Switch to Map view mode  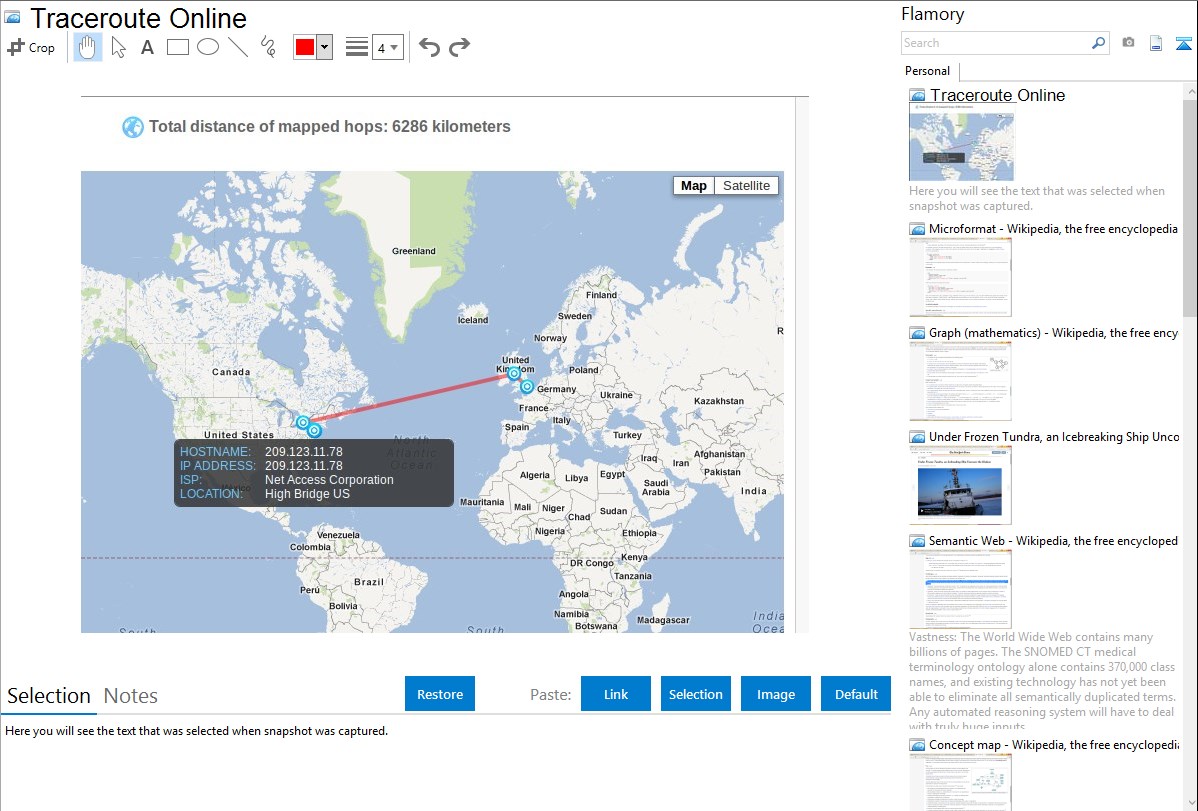click(693, 186)
